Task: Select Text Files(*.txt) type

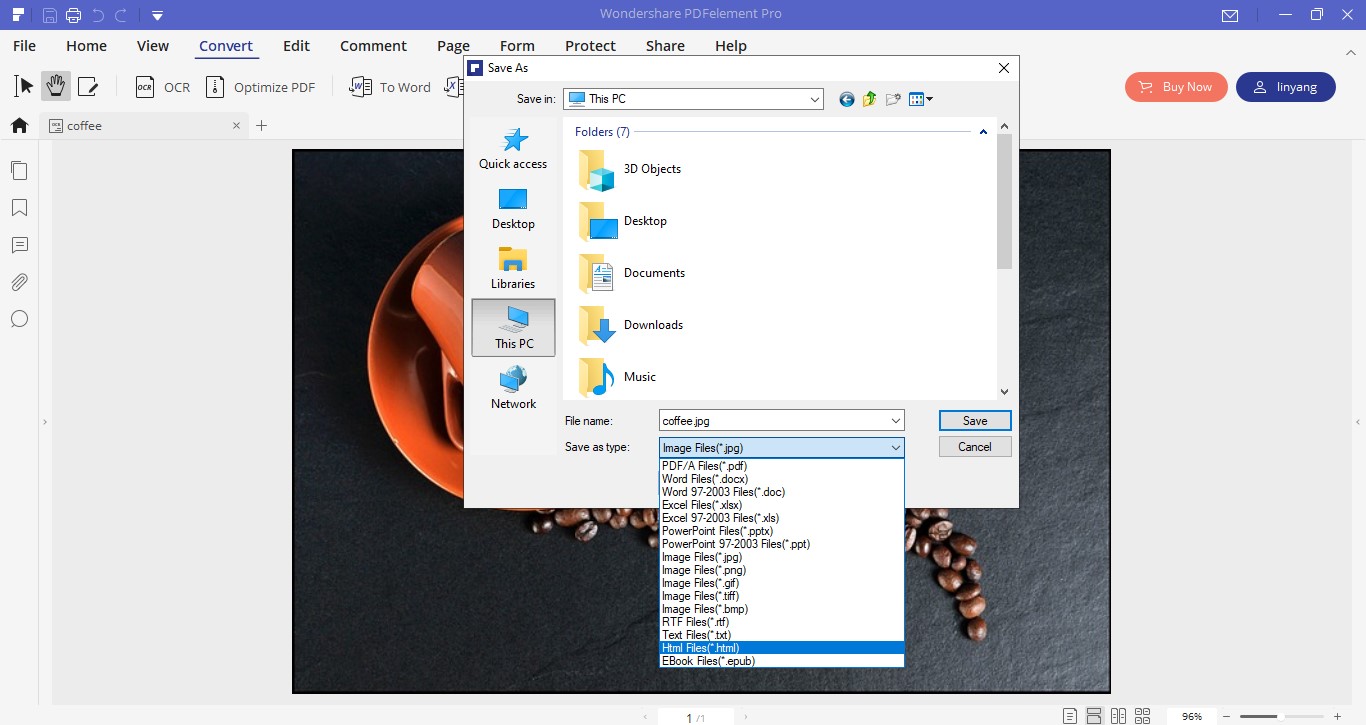Action: pos(782,635)
